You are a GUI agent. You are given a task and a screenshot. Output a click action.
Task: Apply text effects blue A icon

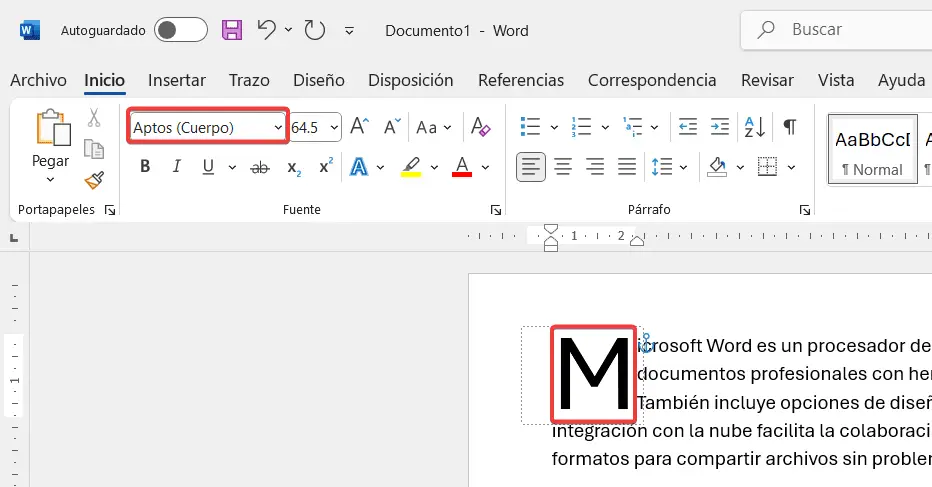tap(358, 167)
